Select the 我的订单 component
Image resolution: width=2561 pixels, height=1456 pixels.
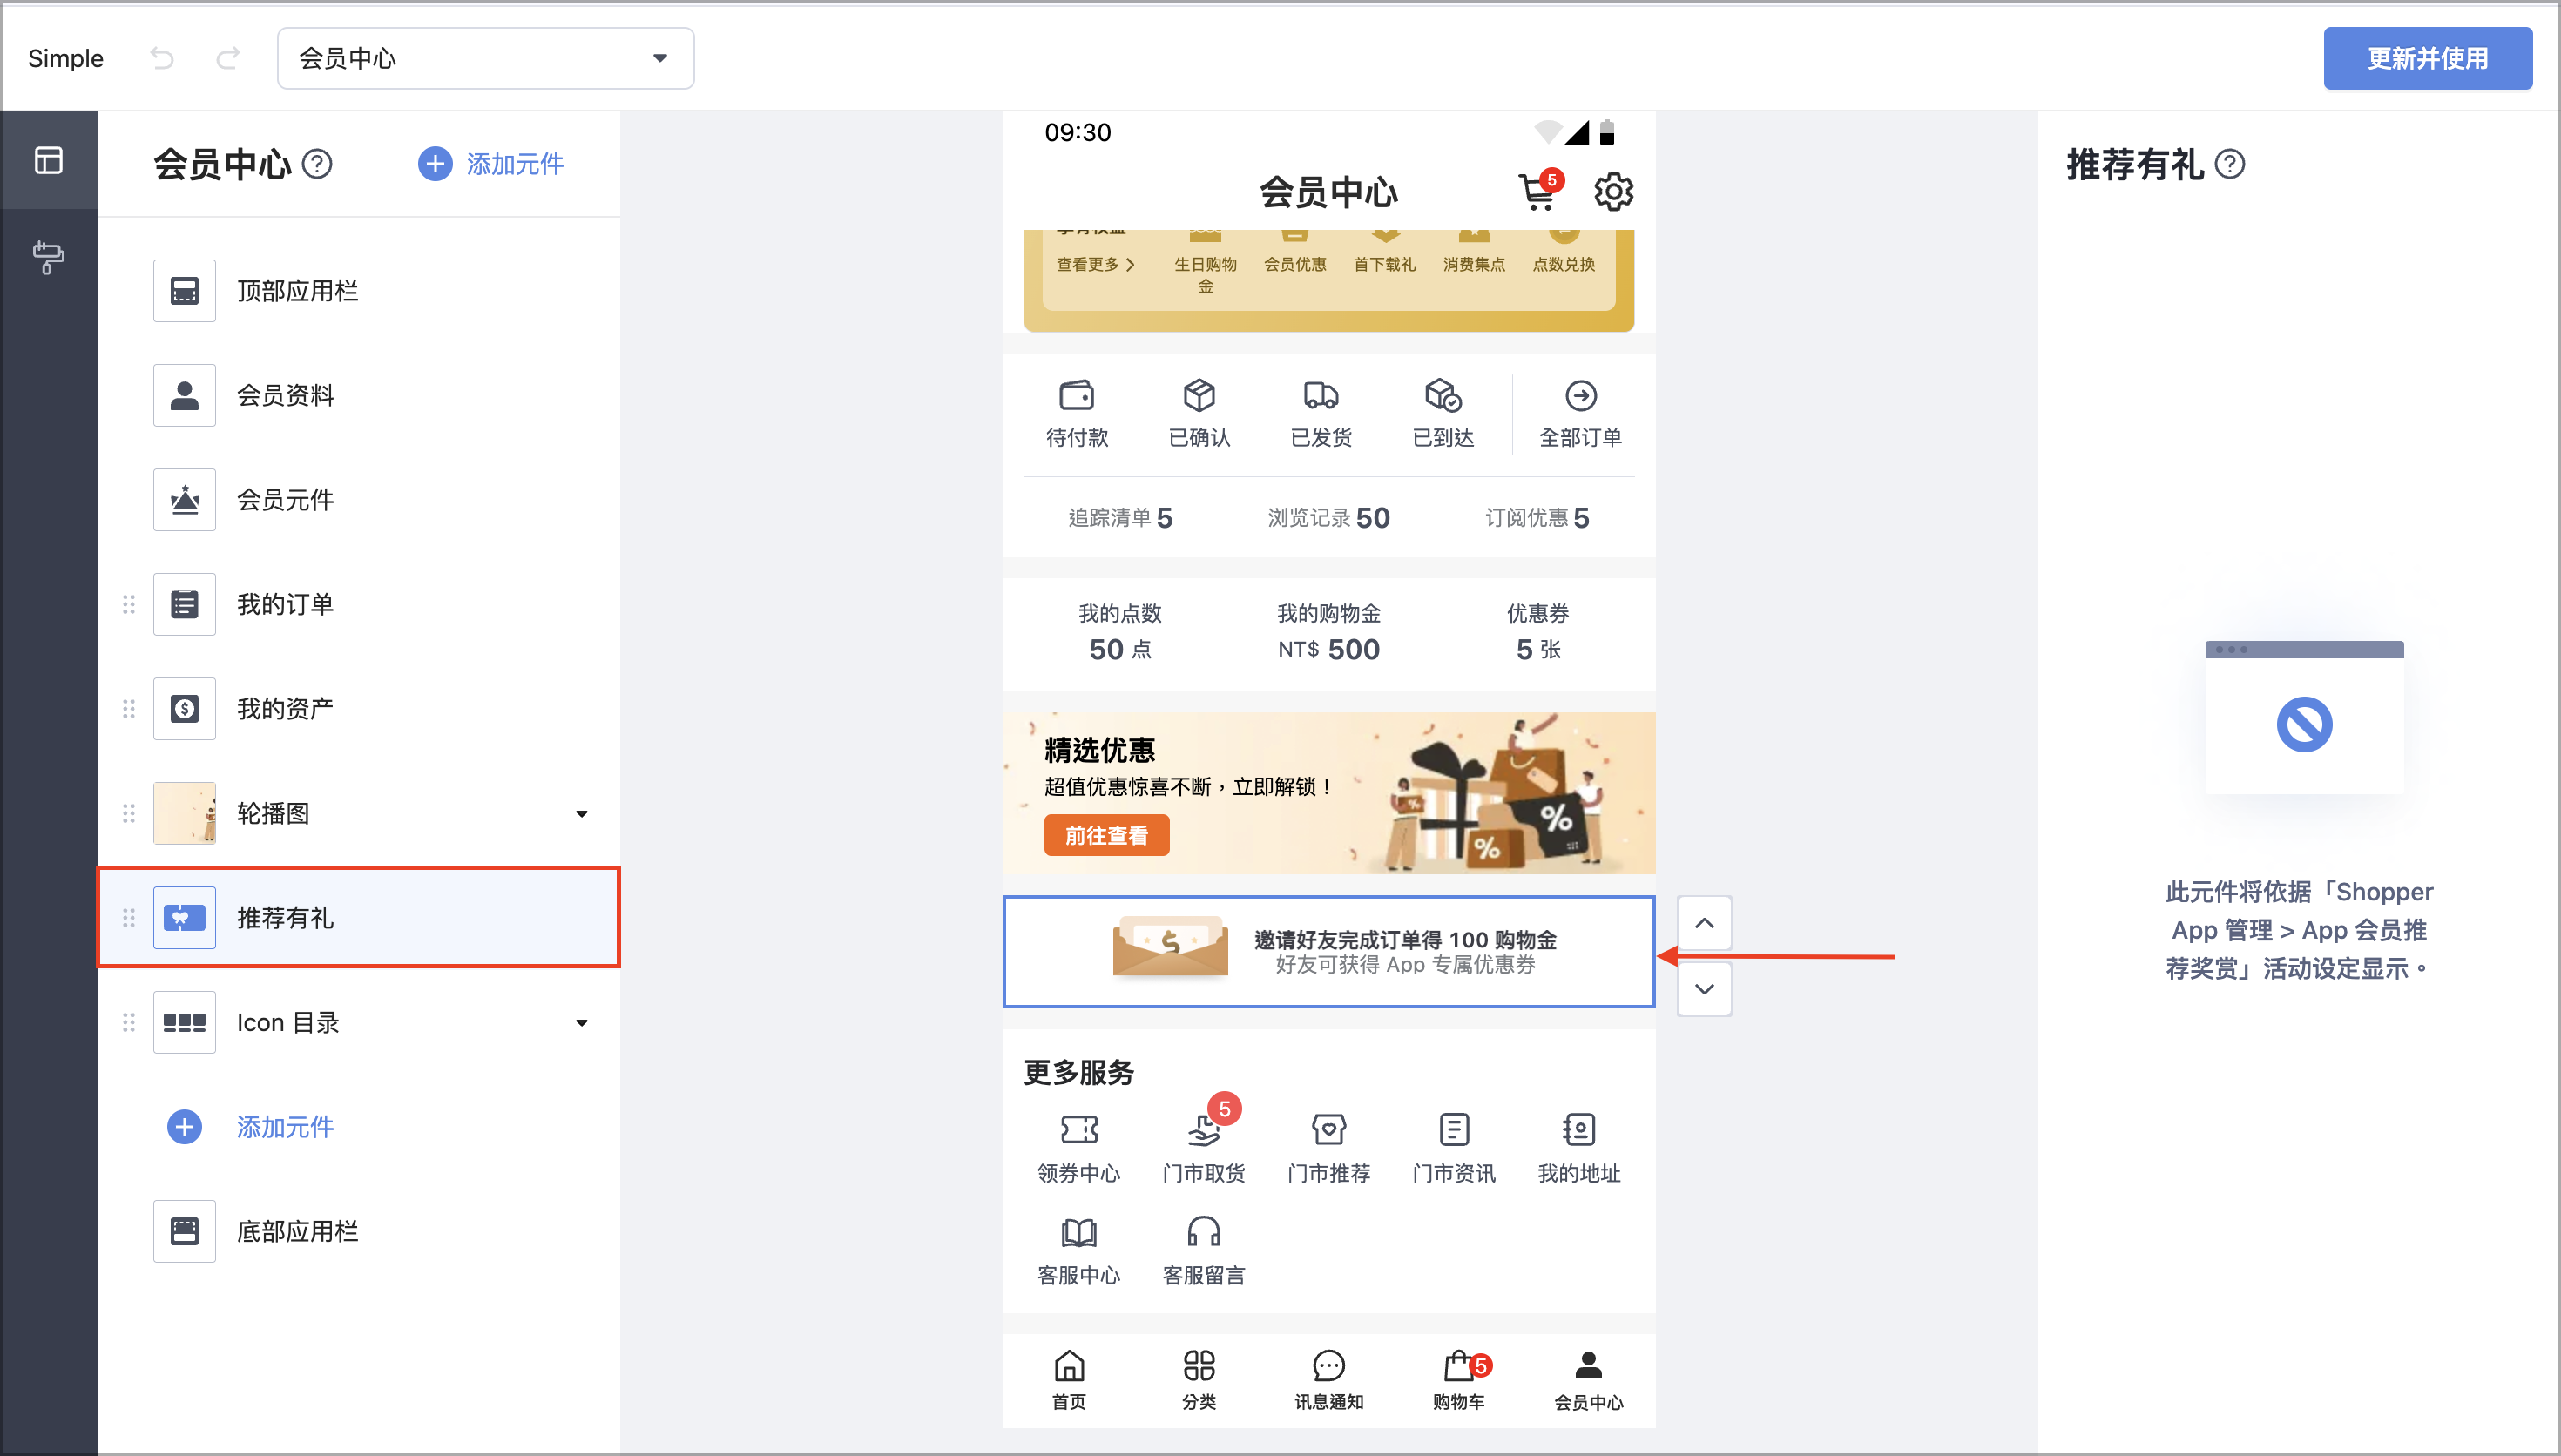[x=360, y=604]
